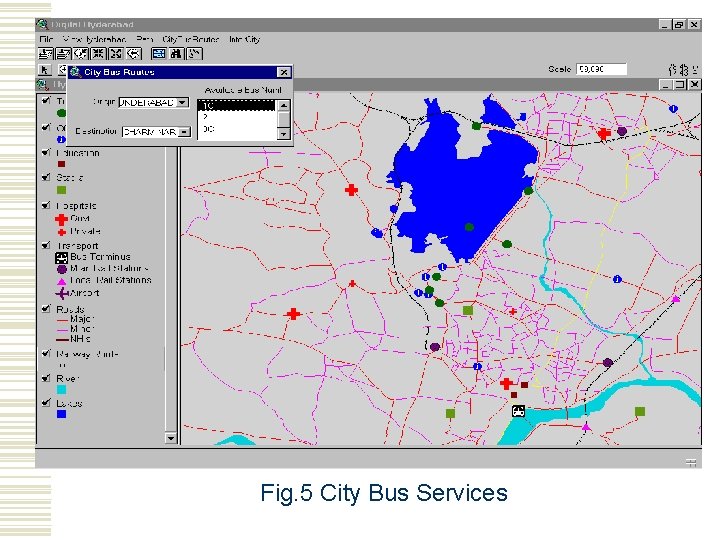720x540 pixels.
Task: Click the purple circle Main Rail Stations symbol
Action: click(62, 269)
